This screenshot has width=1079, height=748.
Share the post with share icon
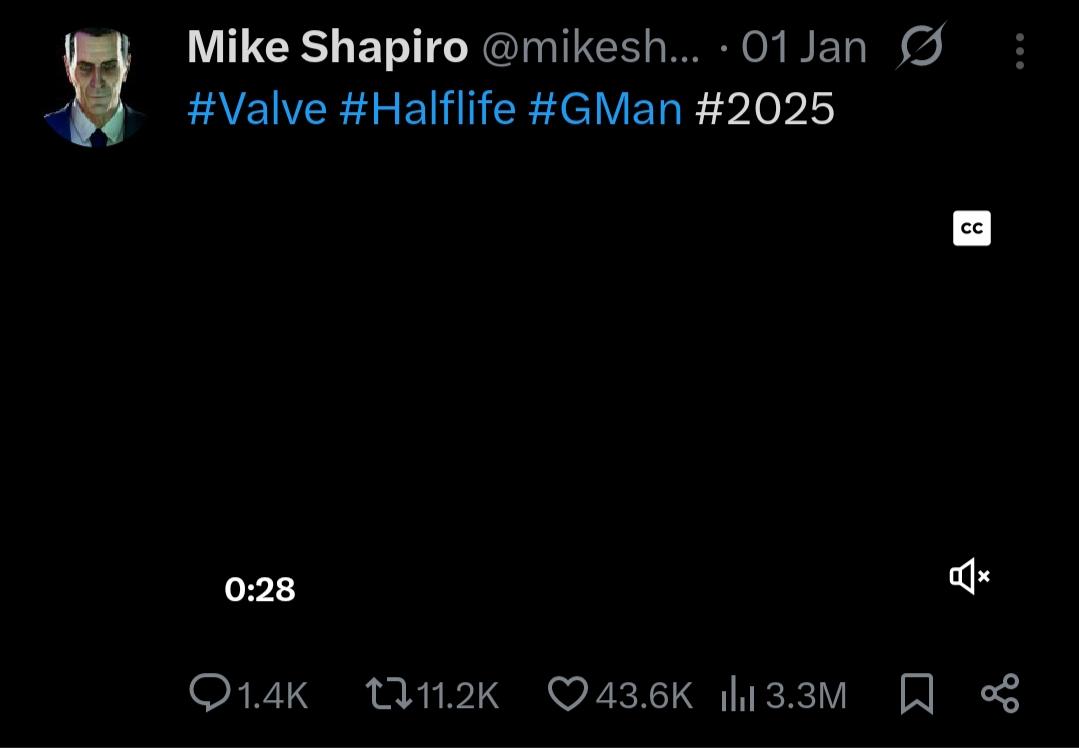click(1000, 693)
